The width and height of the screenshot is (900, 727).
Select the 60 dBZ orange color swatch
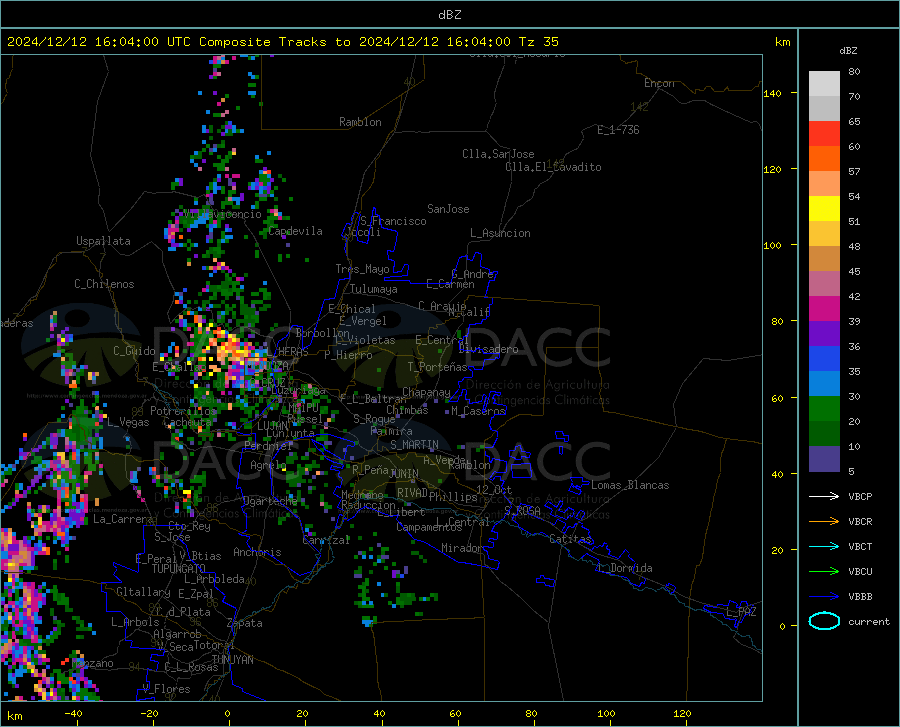click(x=824, y=158)
